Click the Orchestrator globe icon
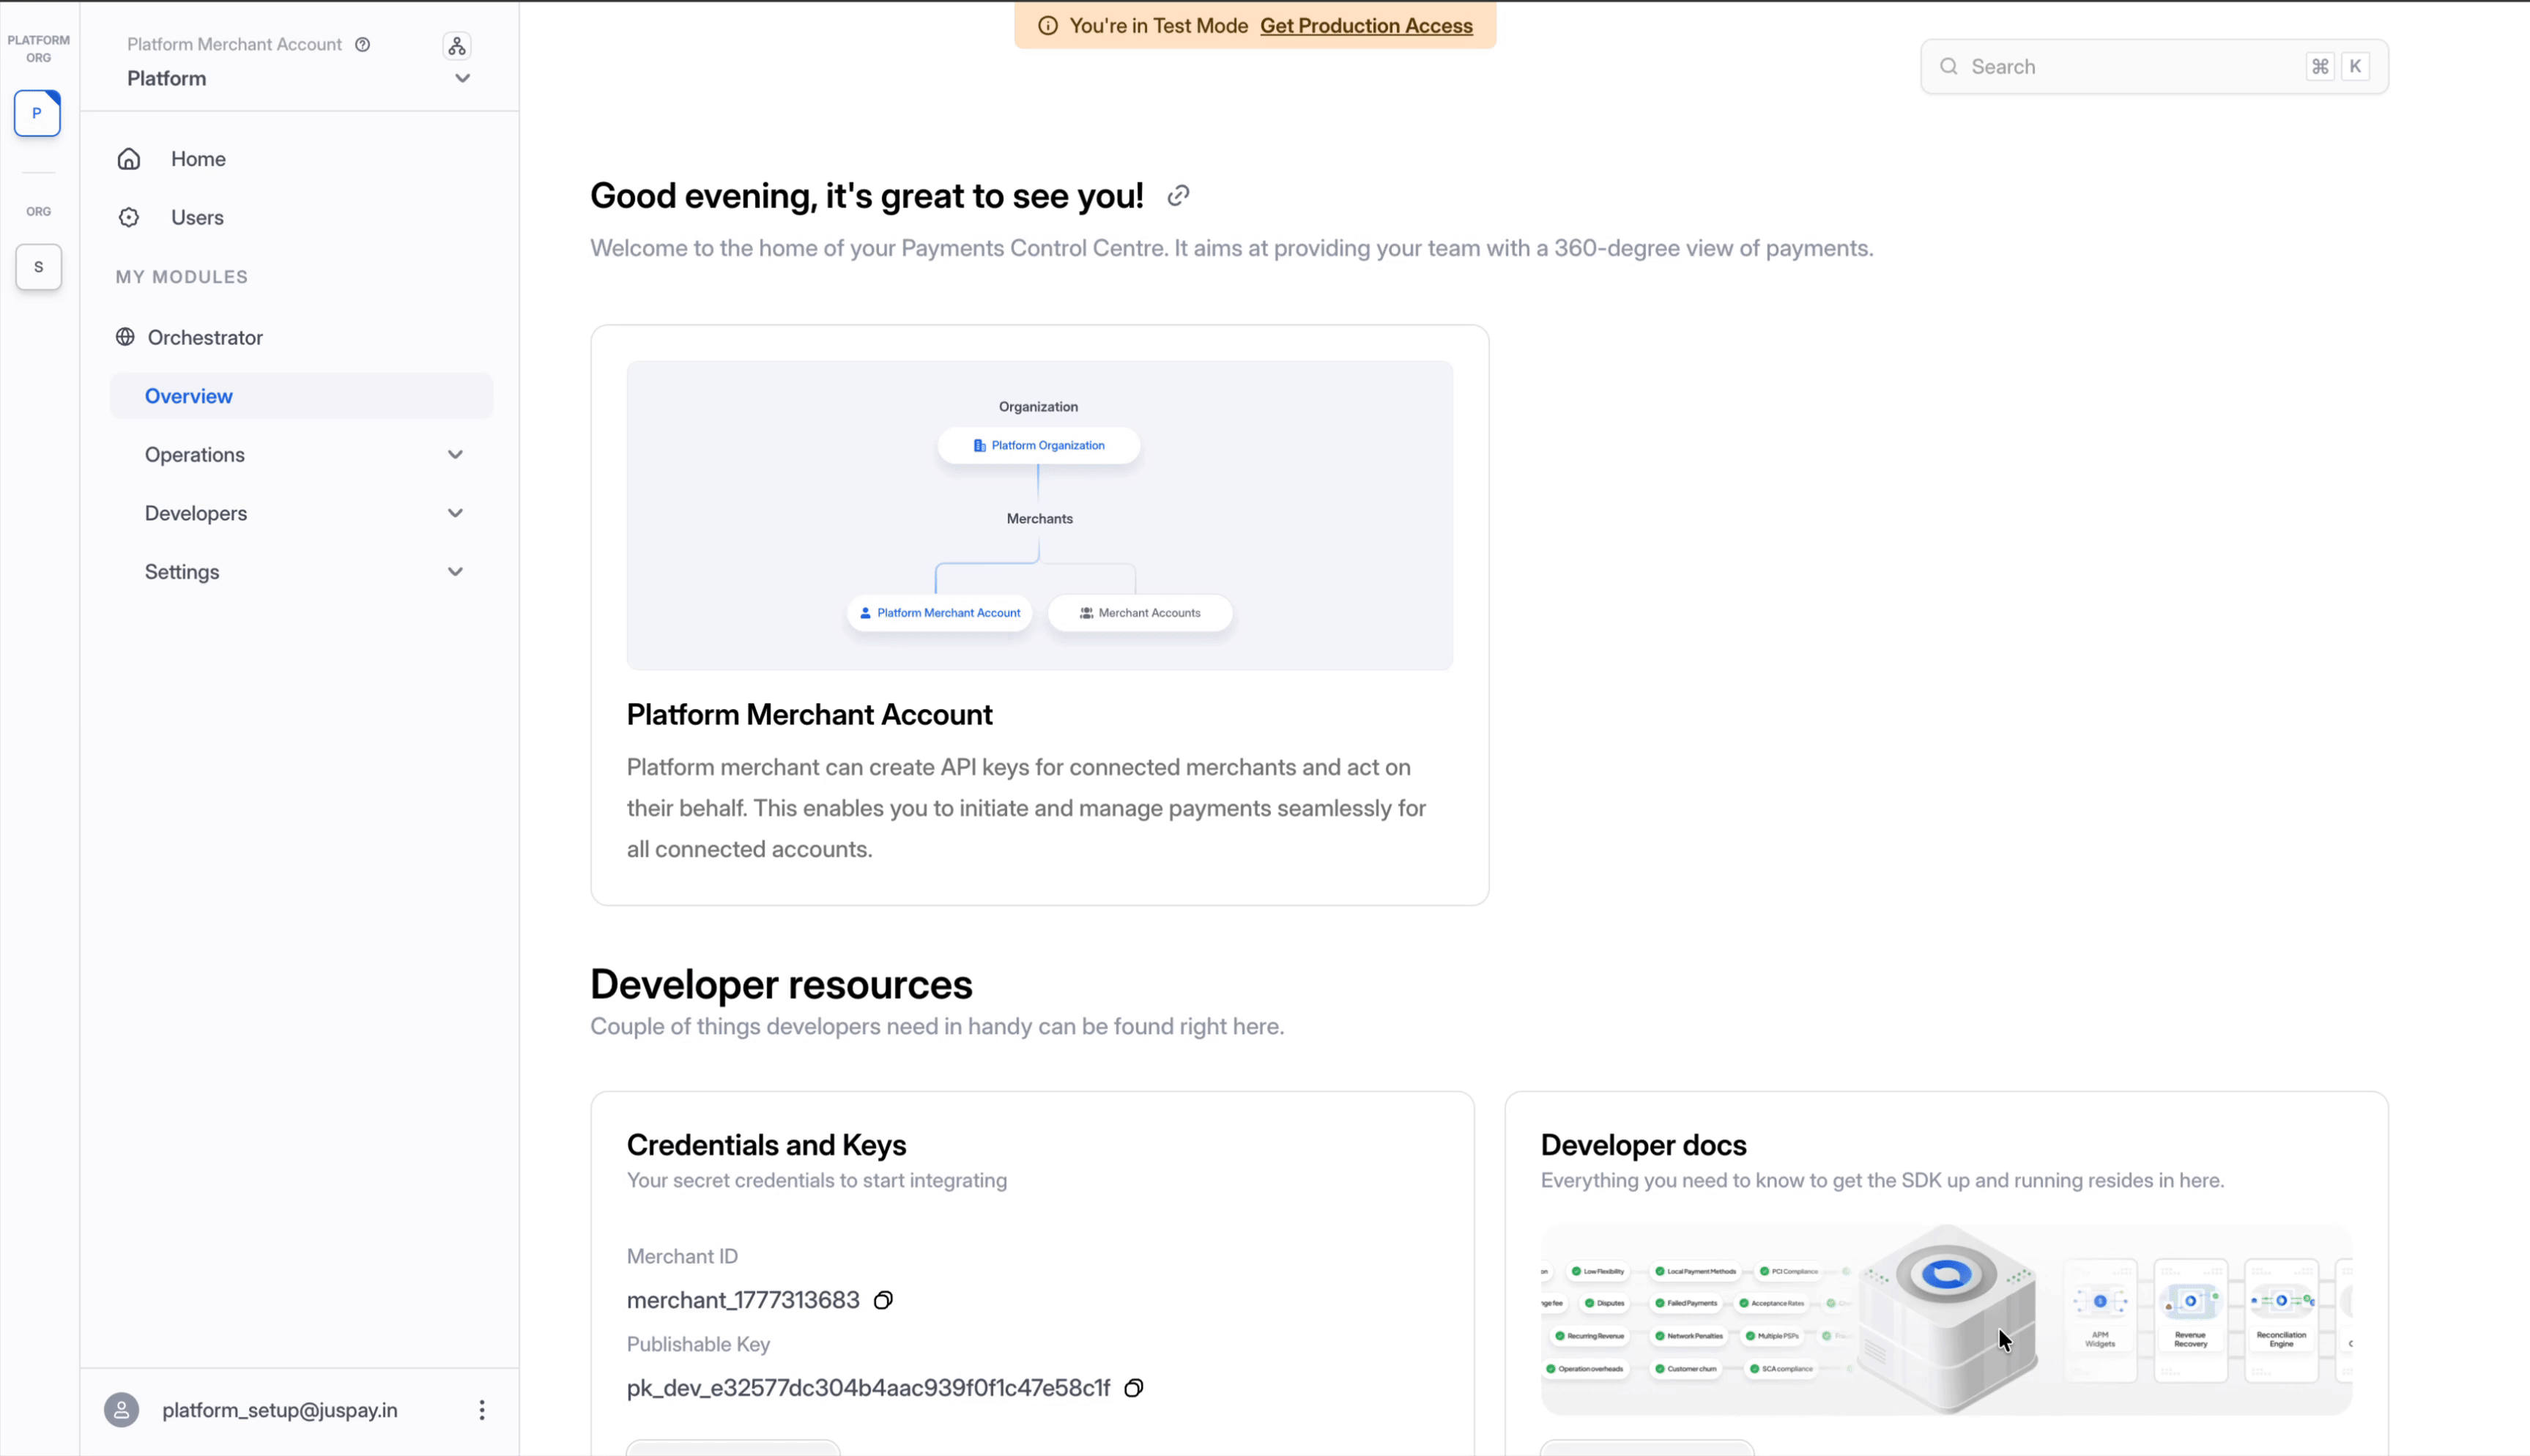Image resolution: width=2530 pixels, height=1456 pixels. pyautogui.click(x=125, y=337)
